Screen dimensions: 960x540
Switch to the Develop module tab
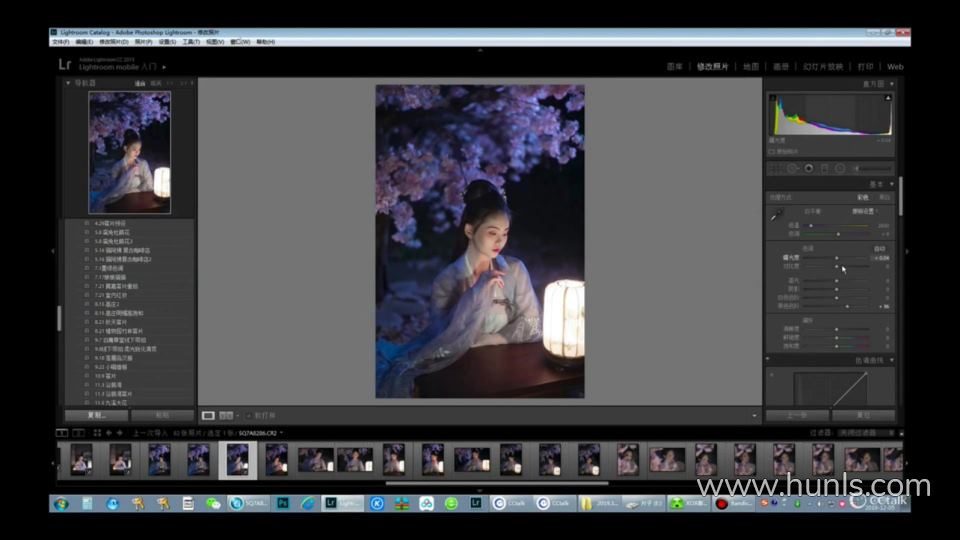tap(712, 67)
